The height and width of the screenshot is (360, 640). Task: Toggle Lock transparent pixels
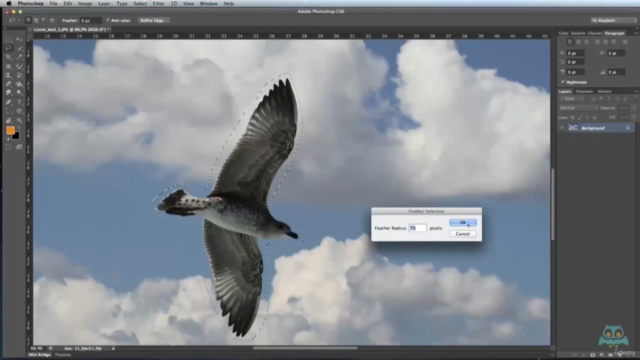click(572, 118)
